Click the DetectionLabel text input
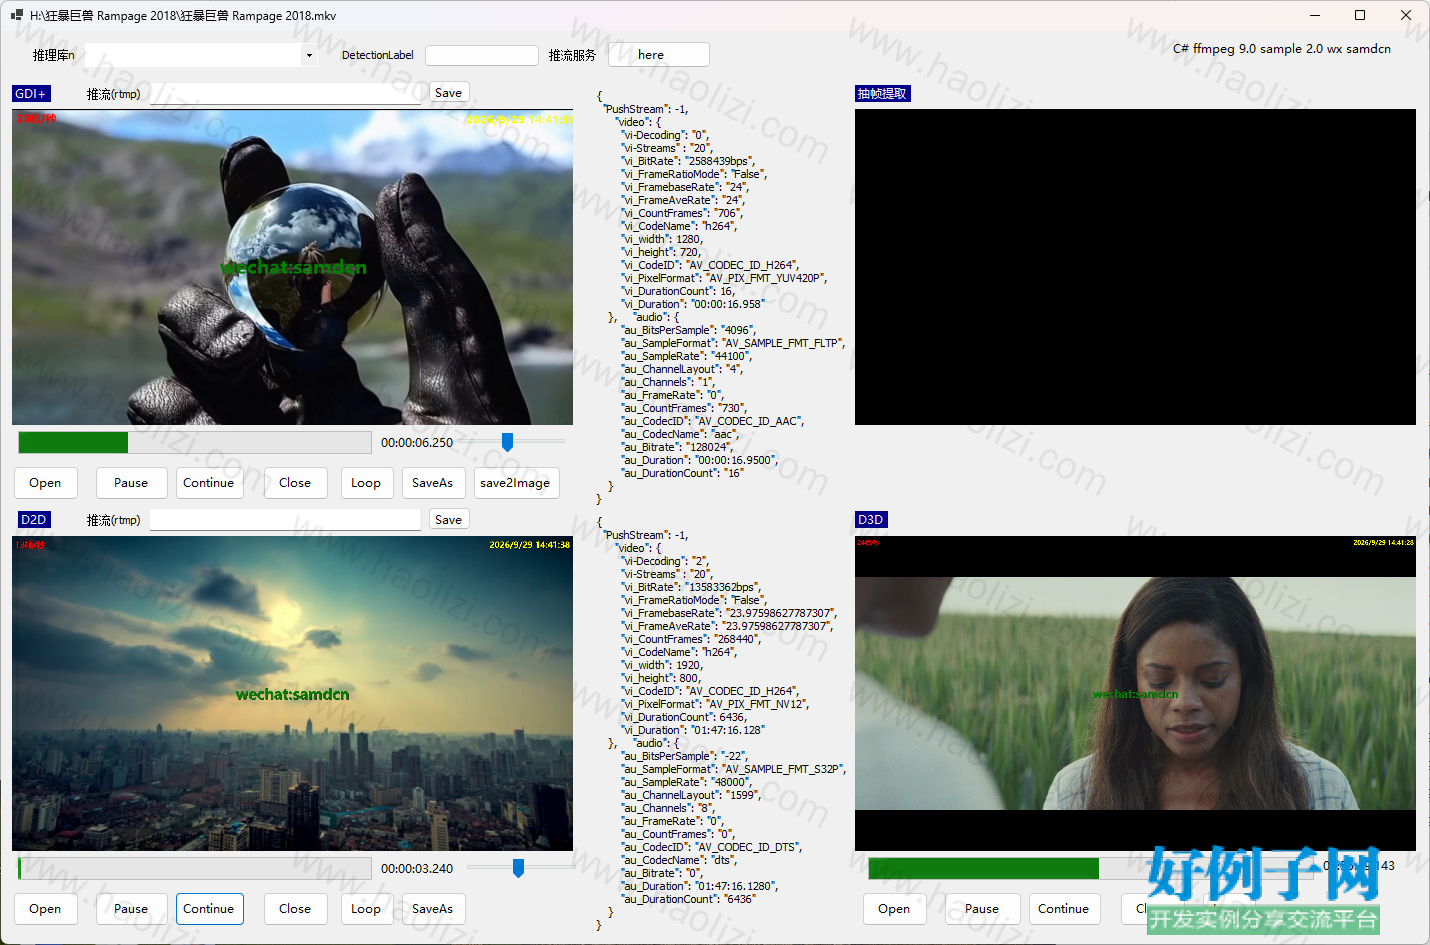Screen dimensions: 1430x945 482,55
